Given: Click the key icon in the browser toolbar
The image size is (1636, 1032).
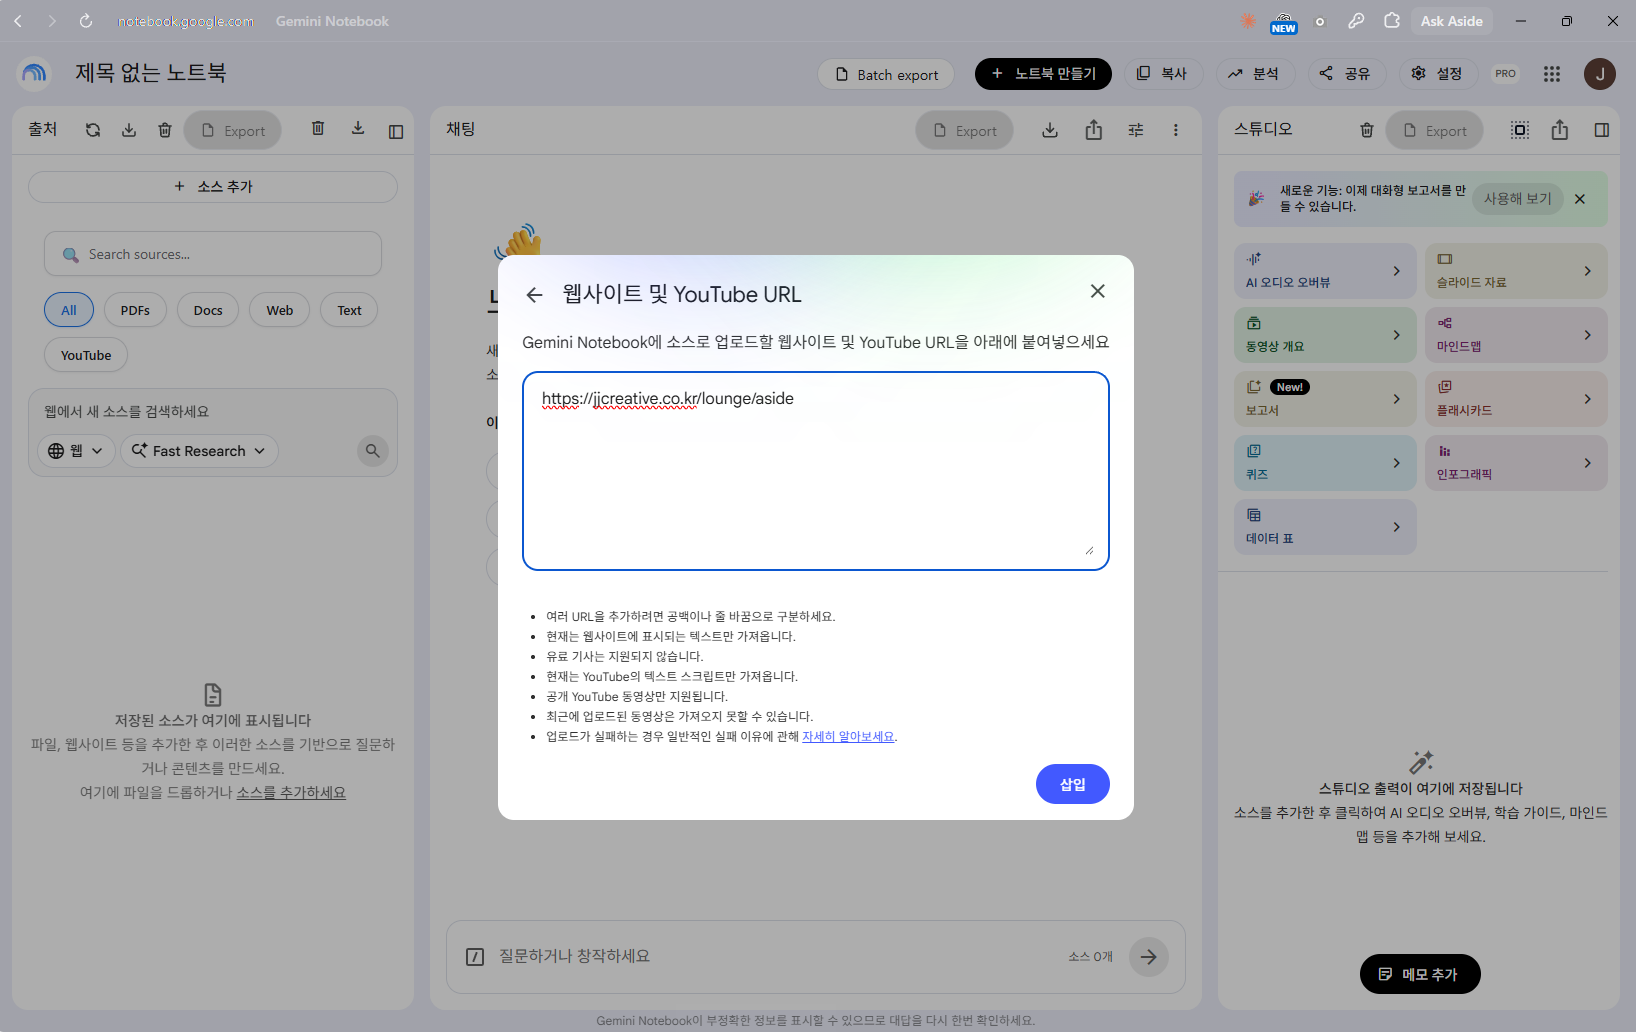Looking at the screenshot, I should coord(1356,21).
